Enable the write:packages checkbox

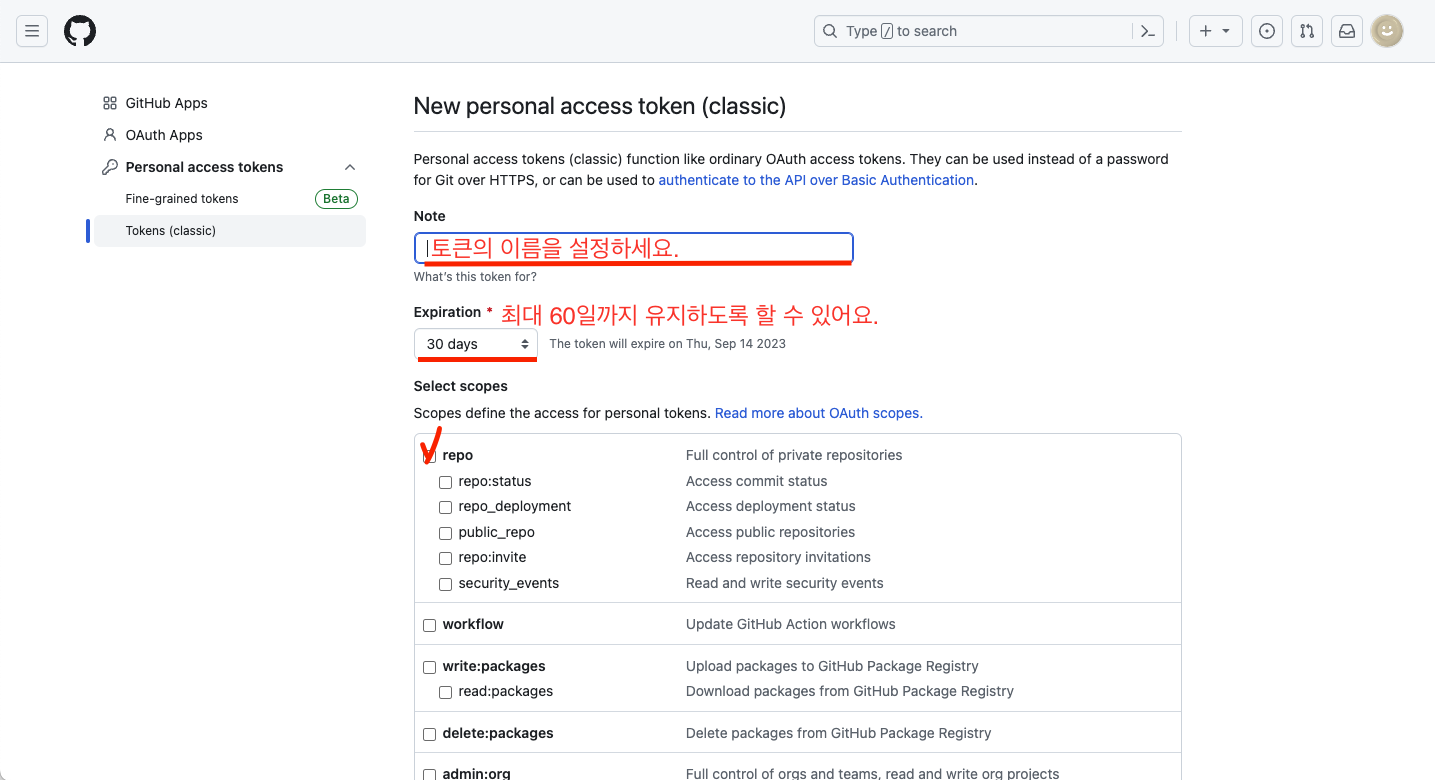[430, 667]
